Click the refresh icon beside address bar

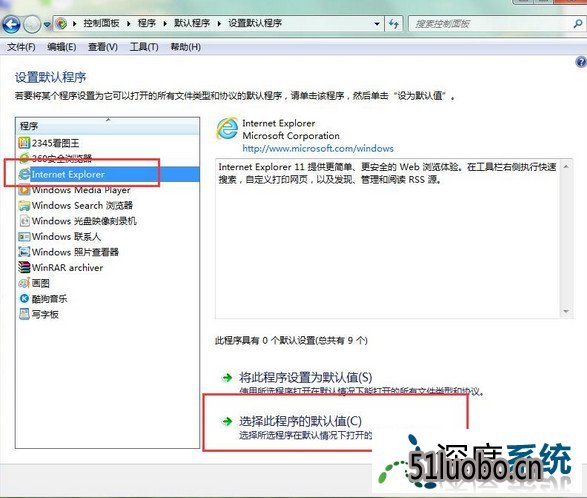click(x=393, y=24)
